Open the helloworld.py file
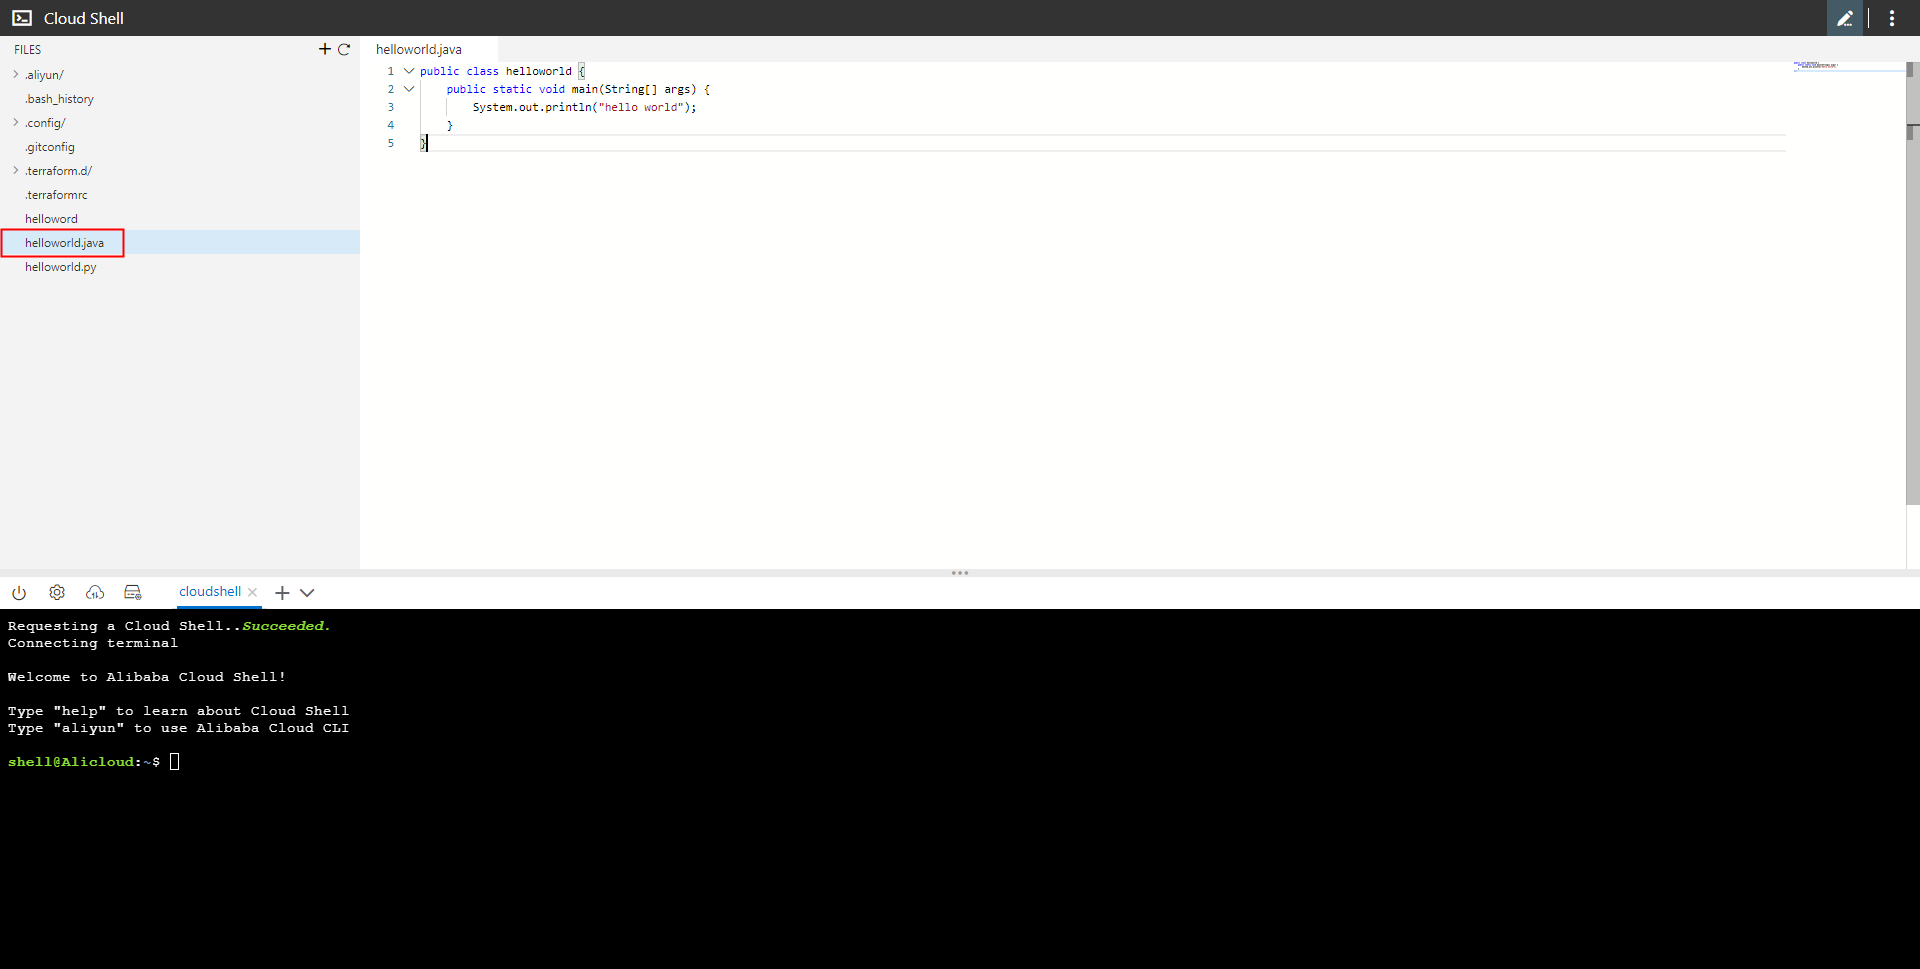Image resolution: width=1920 pixels, height=969 pixels. 61,267
